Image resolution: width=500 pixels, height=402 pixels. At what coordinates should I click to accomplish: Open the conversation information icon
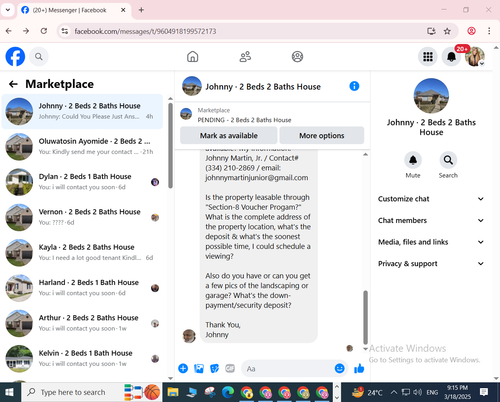pos(354,86)
